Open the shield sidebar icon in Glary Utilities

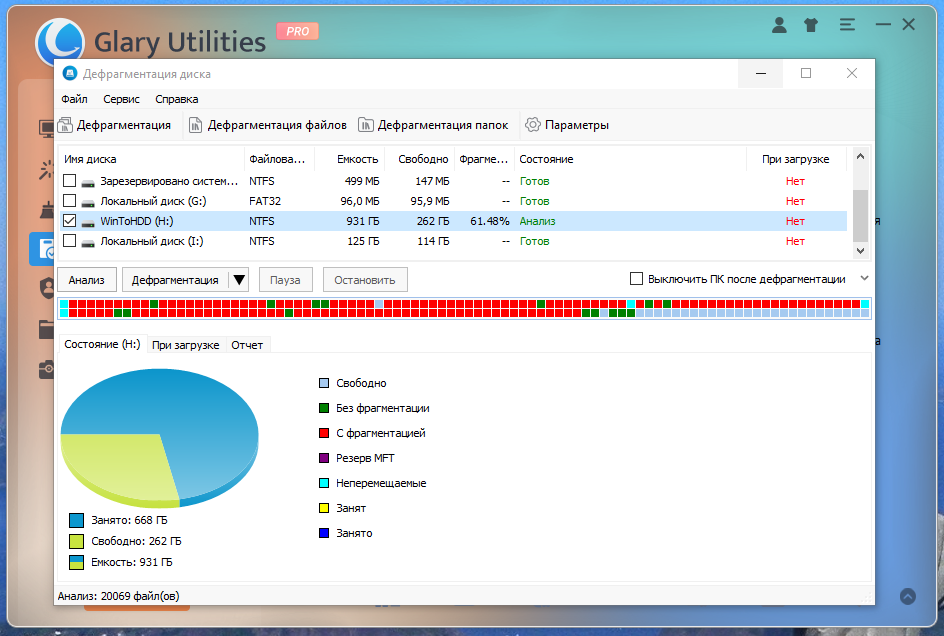47,288
